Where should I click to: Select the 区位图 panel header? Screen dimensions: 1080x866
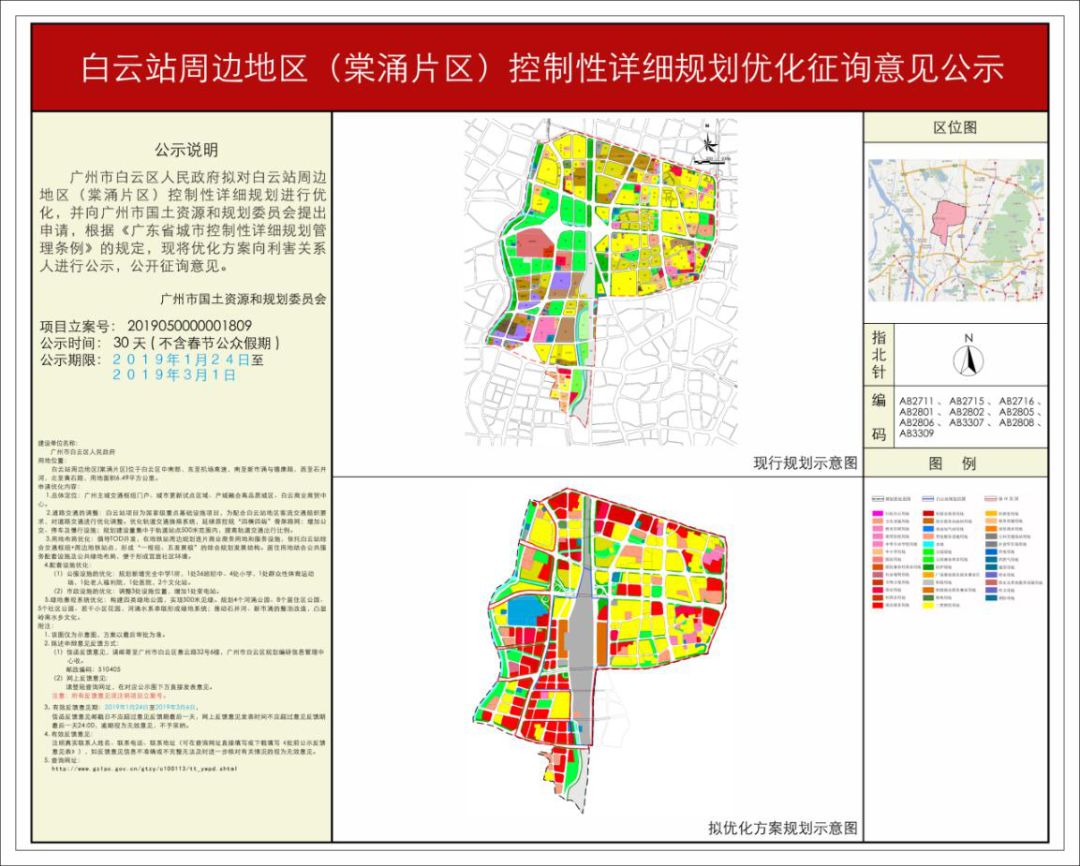coord(955,127)
